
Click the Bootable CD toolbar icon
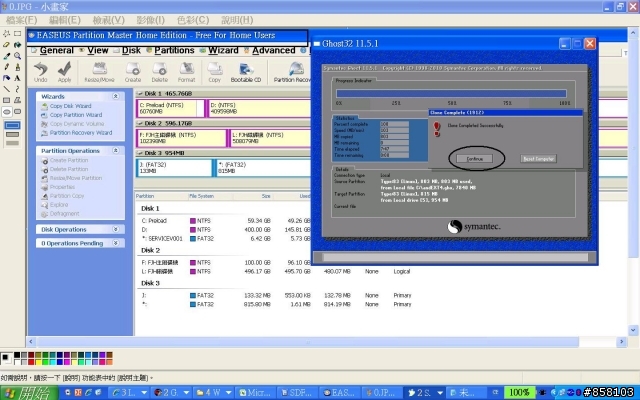246,72
